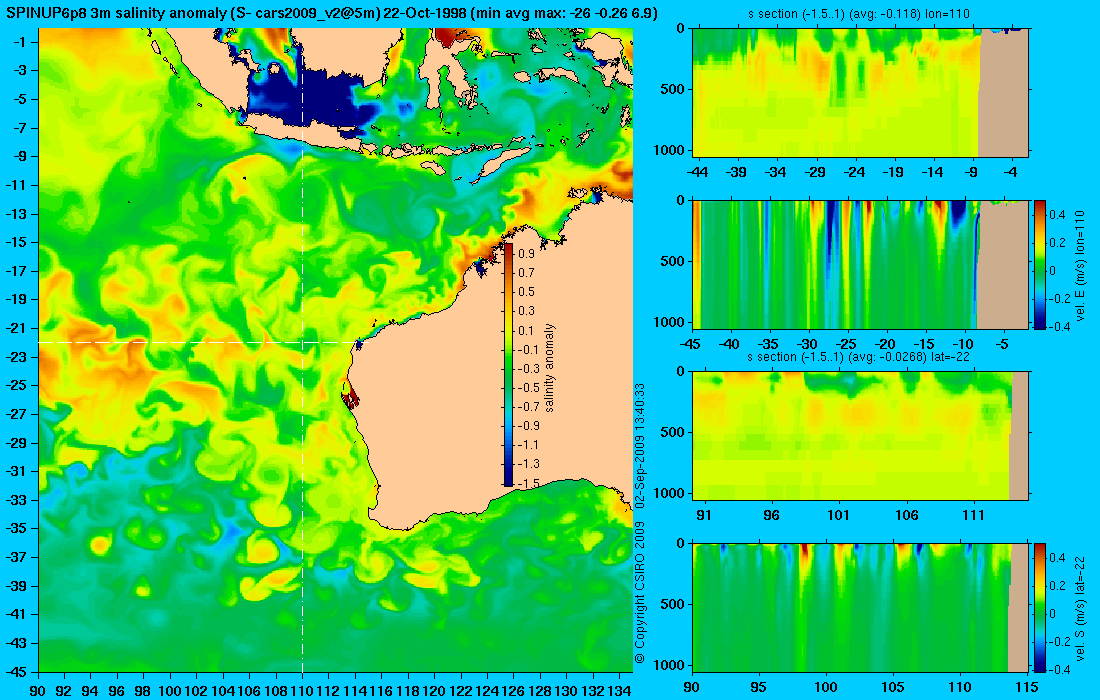Click the Copyright CSIRO 2009 text
This screenshot has height=700, width=1100.
pos(640,593)
